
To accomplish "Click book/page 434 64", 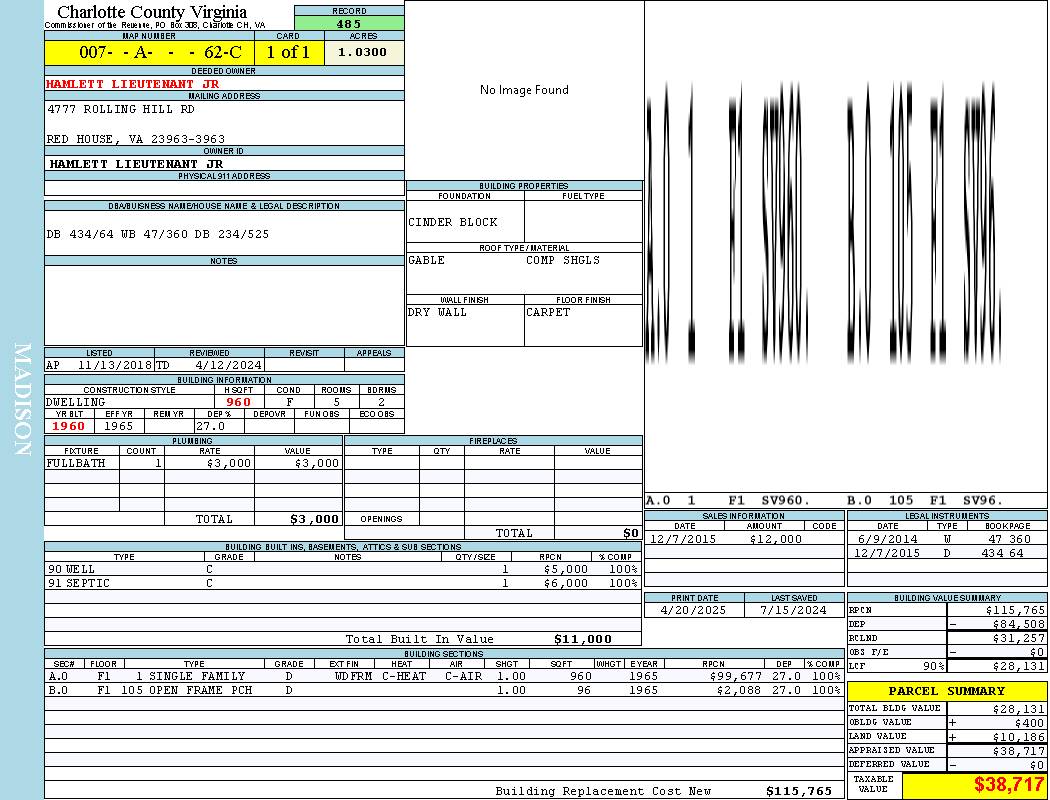I will click(1002, 553).
